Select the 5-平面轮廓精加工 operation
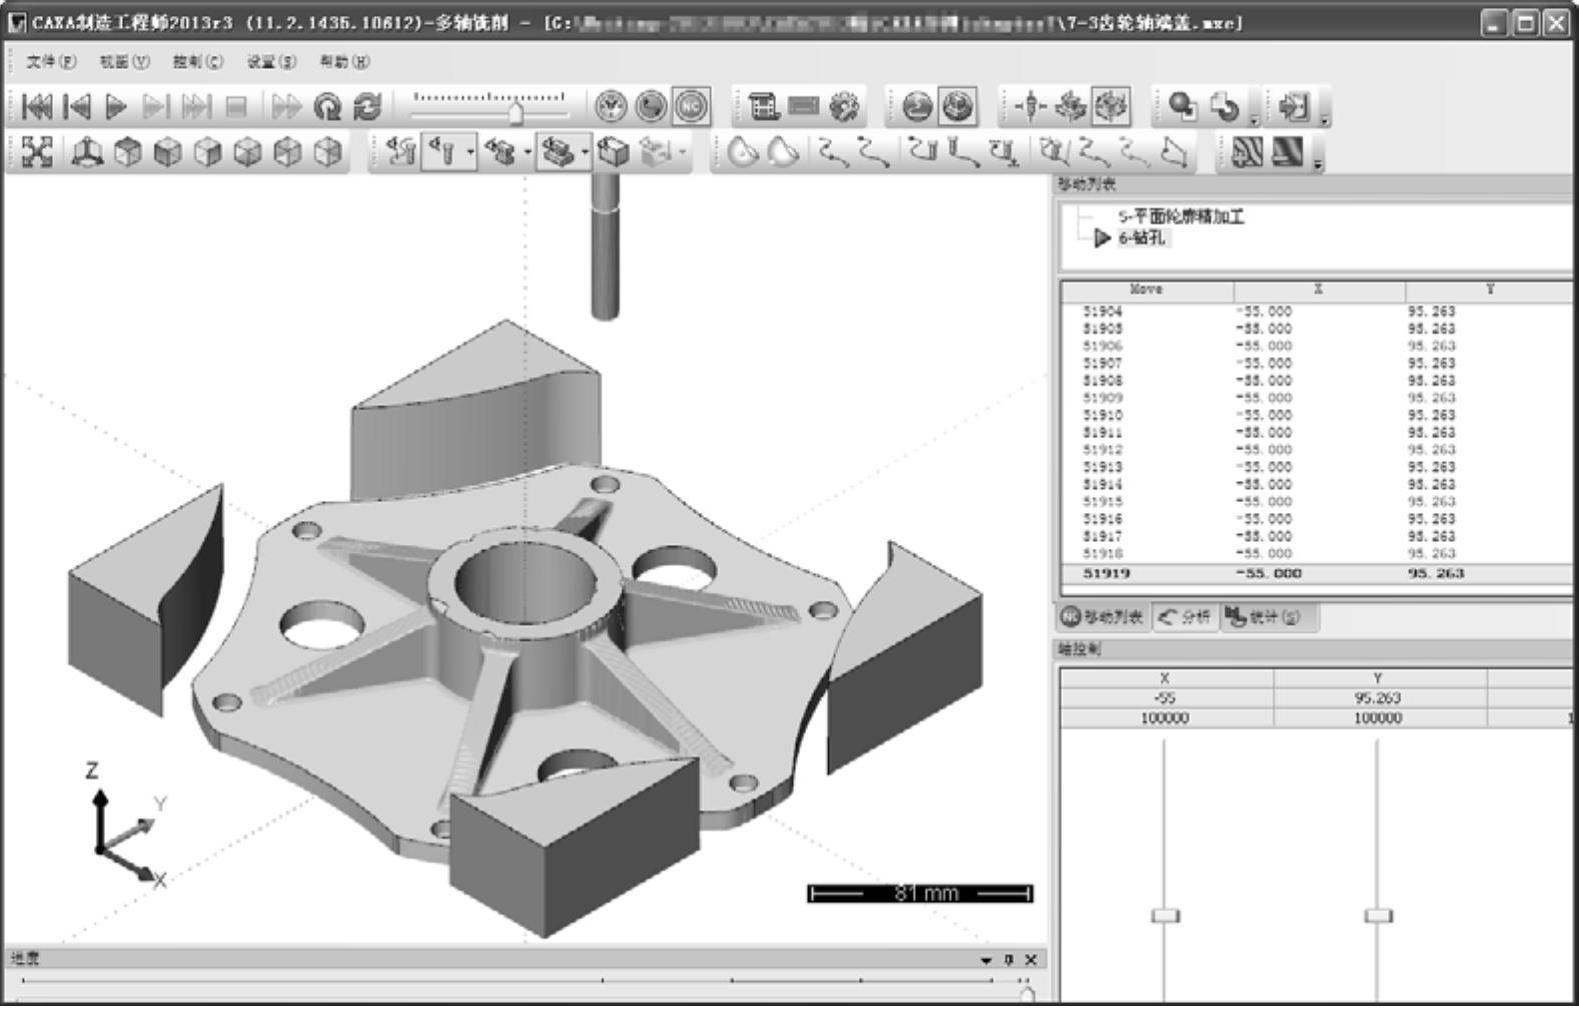1579x1015 pixels. 1180,216
